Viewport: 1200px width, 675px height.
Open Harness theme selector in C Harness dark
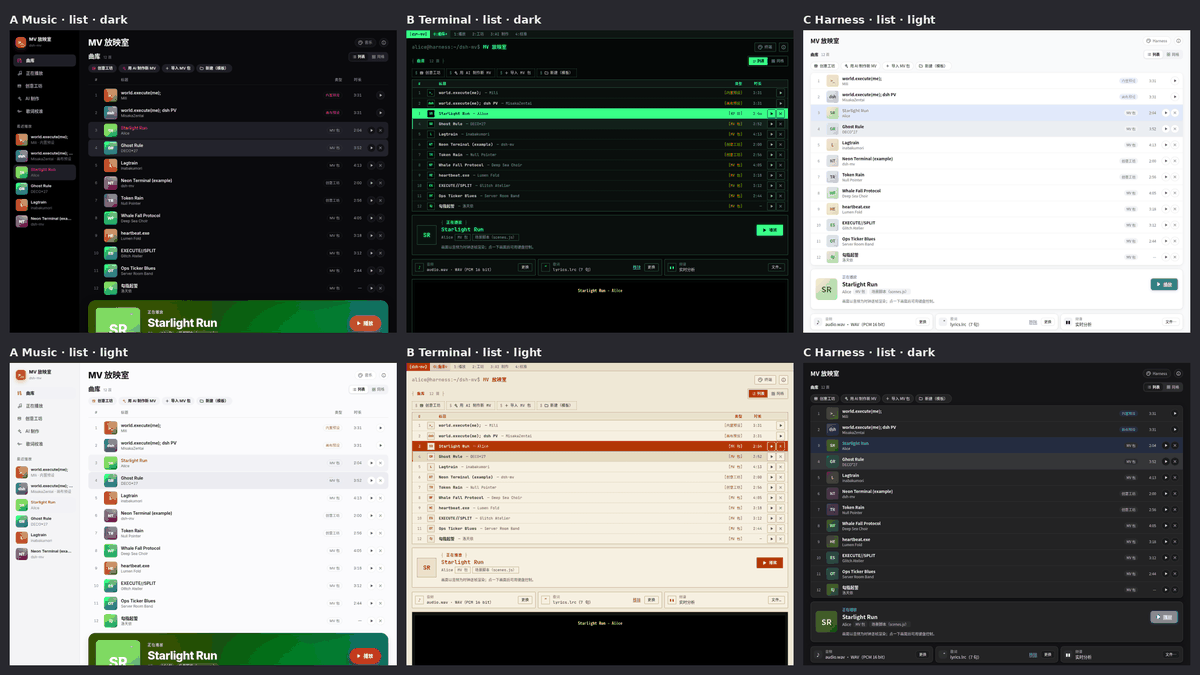pos(1158,373)
